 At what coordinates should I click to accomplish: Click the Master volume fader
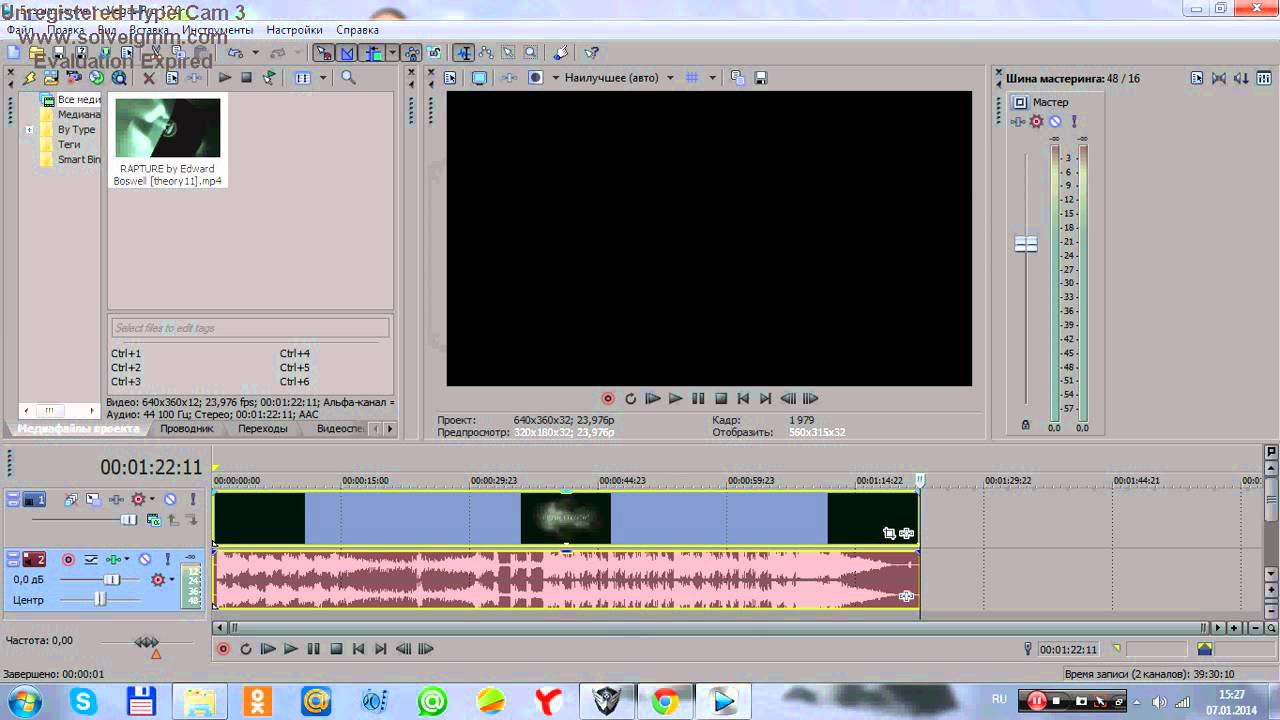tap(1026, 244)
